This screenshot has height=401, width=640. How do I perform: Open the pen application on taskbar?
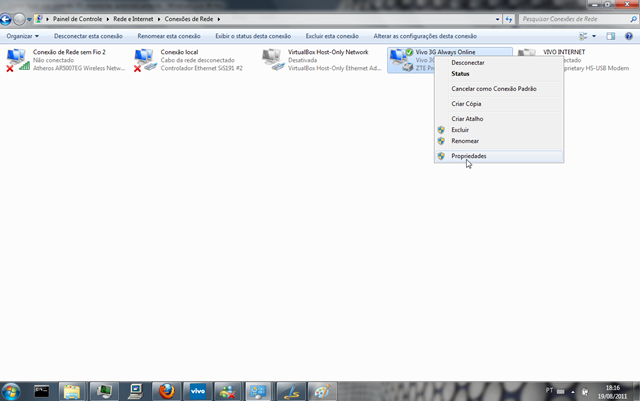coord(291,392)
